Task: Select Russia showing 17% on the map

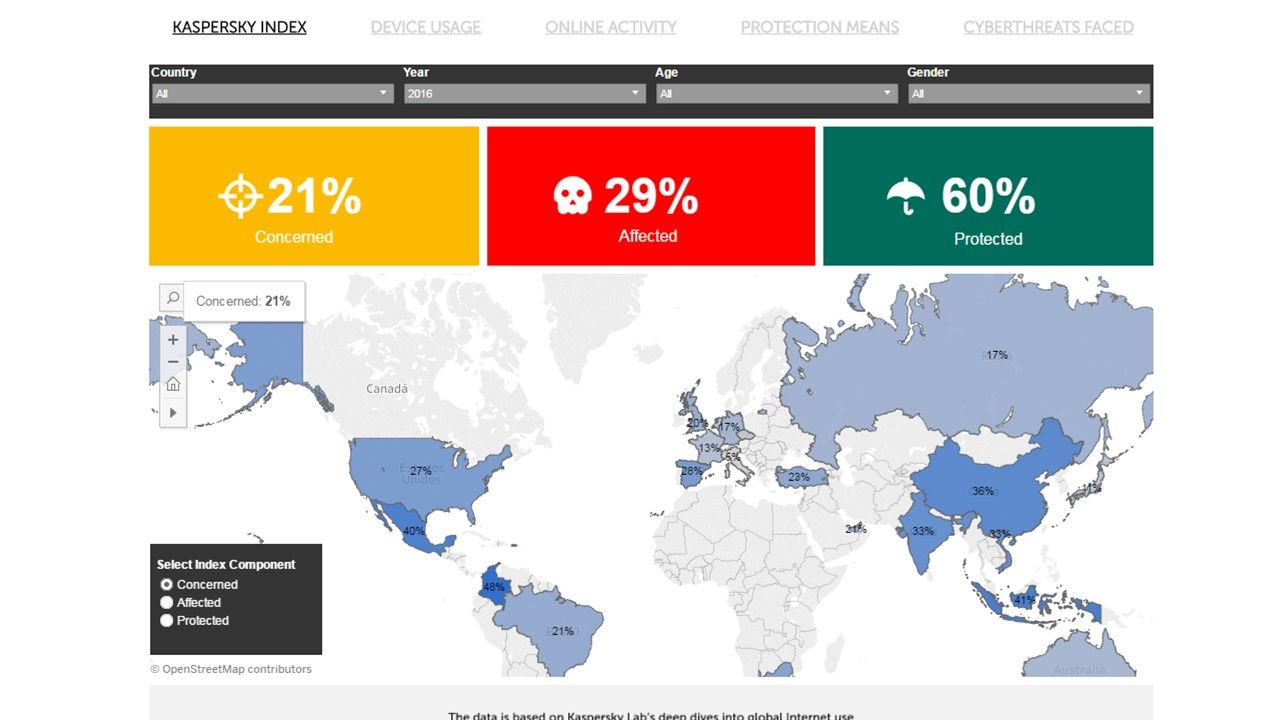Action: (997, 355)
